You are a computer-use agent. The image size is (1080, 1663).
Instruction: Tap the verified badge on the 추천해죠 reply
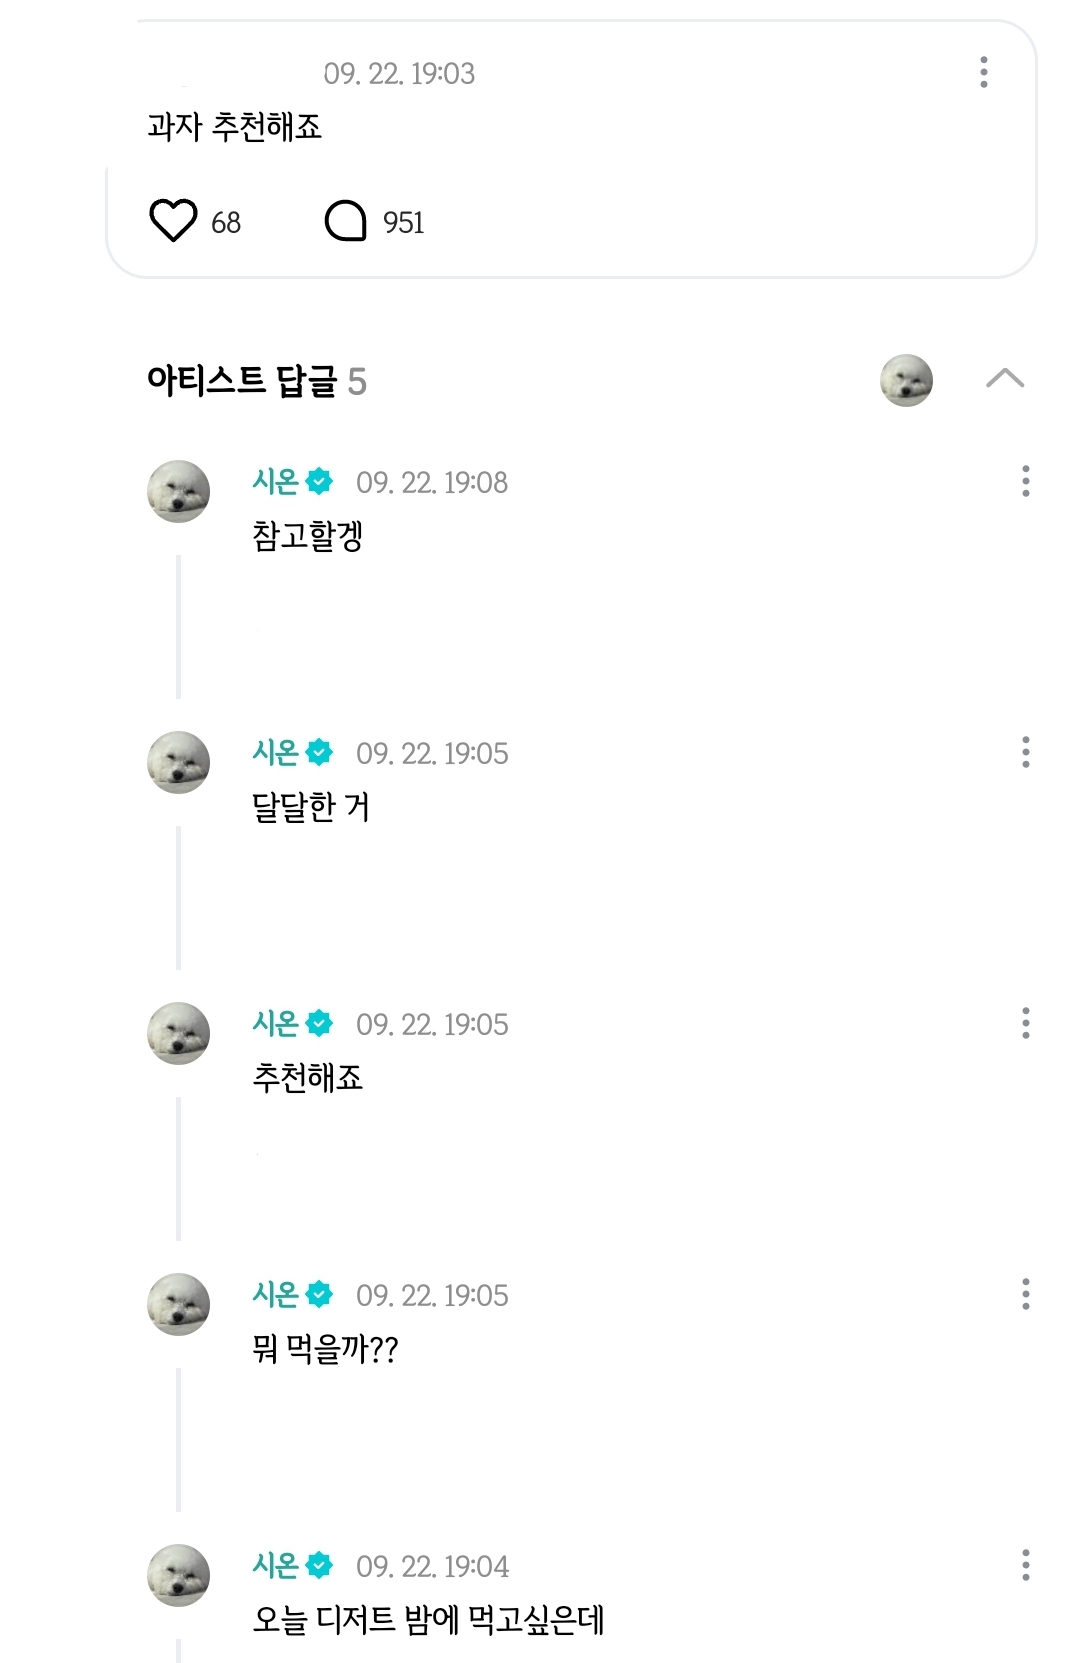(x=319, y=1023)
